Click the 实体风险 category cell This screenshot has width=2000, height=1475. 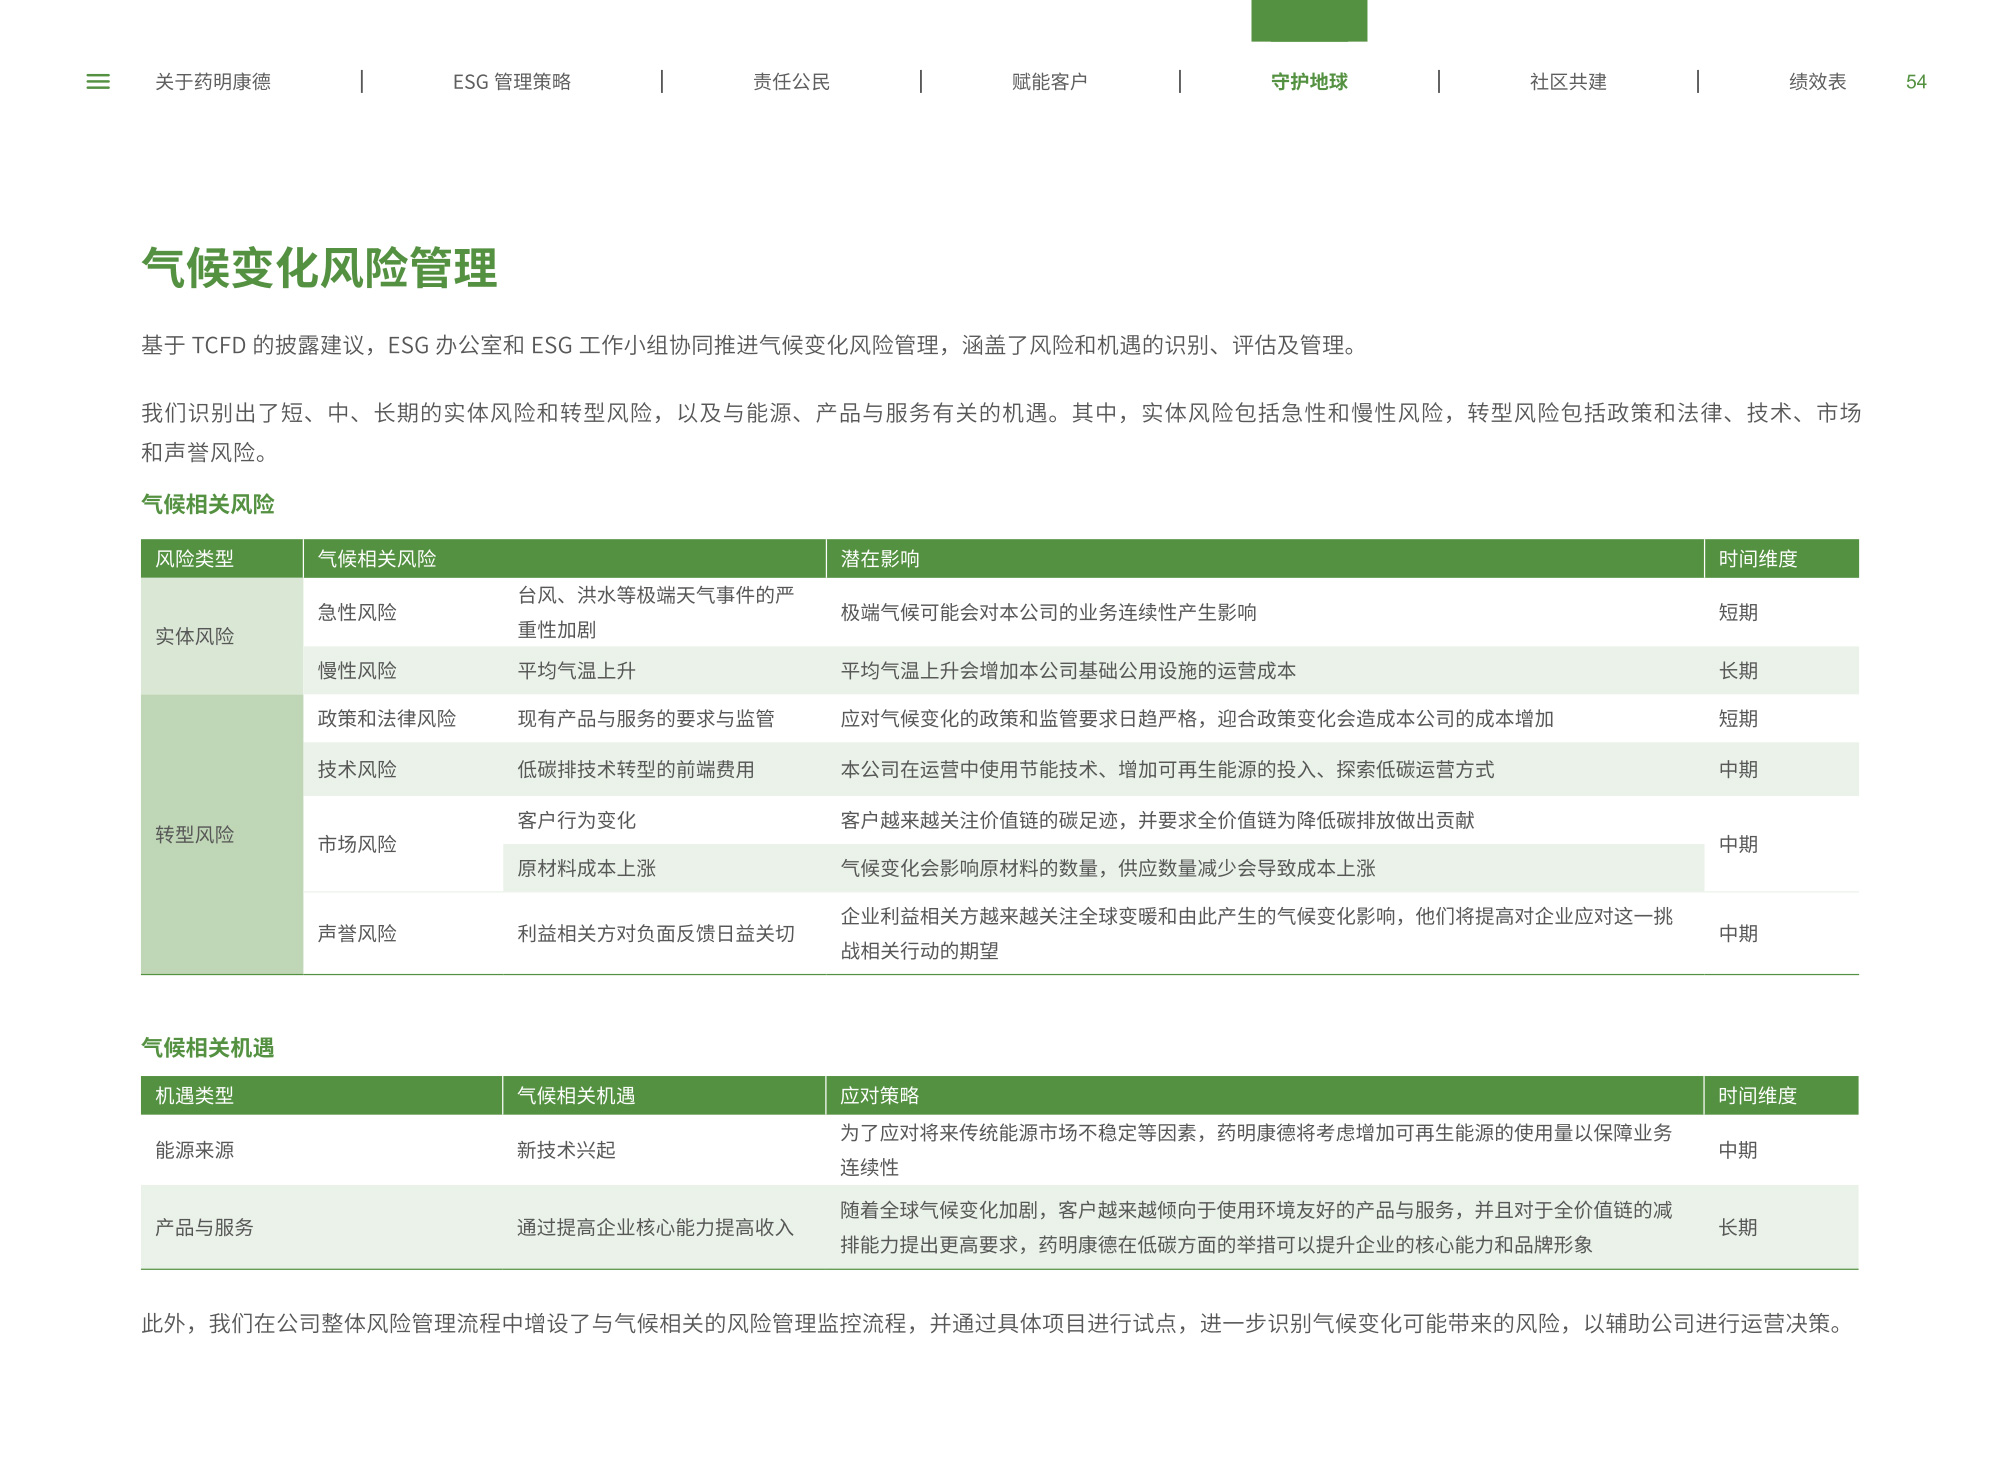click(x=194, y=636)
